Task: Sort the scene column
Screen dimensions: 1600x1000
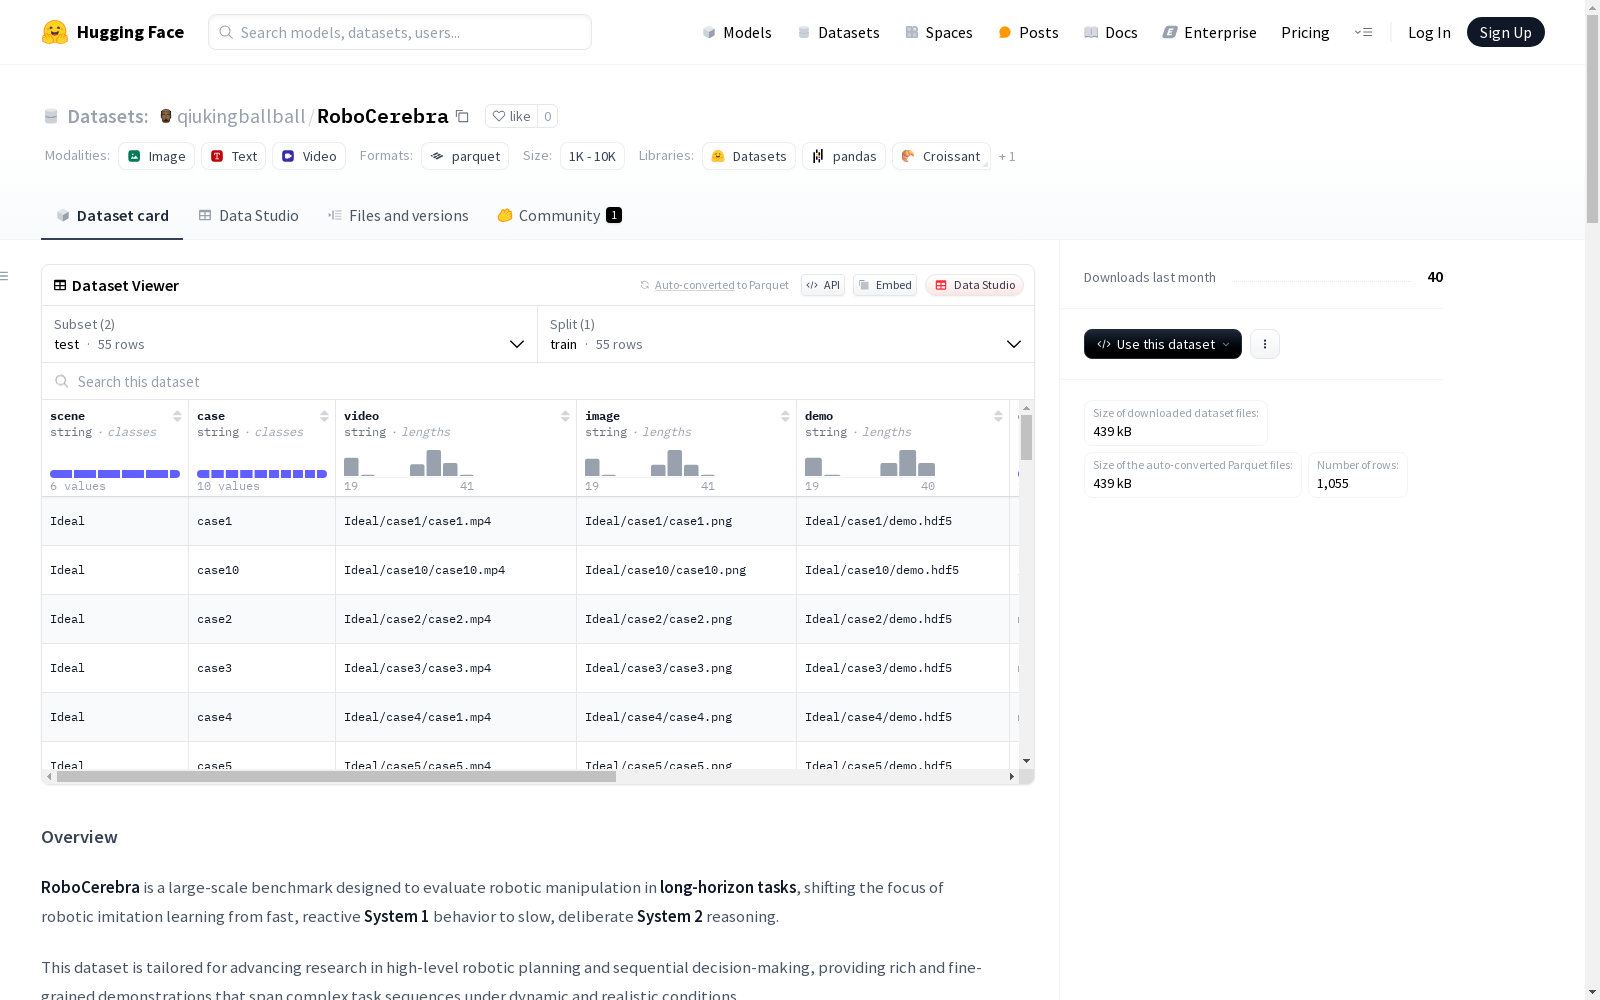Action: 177,416
